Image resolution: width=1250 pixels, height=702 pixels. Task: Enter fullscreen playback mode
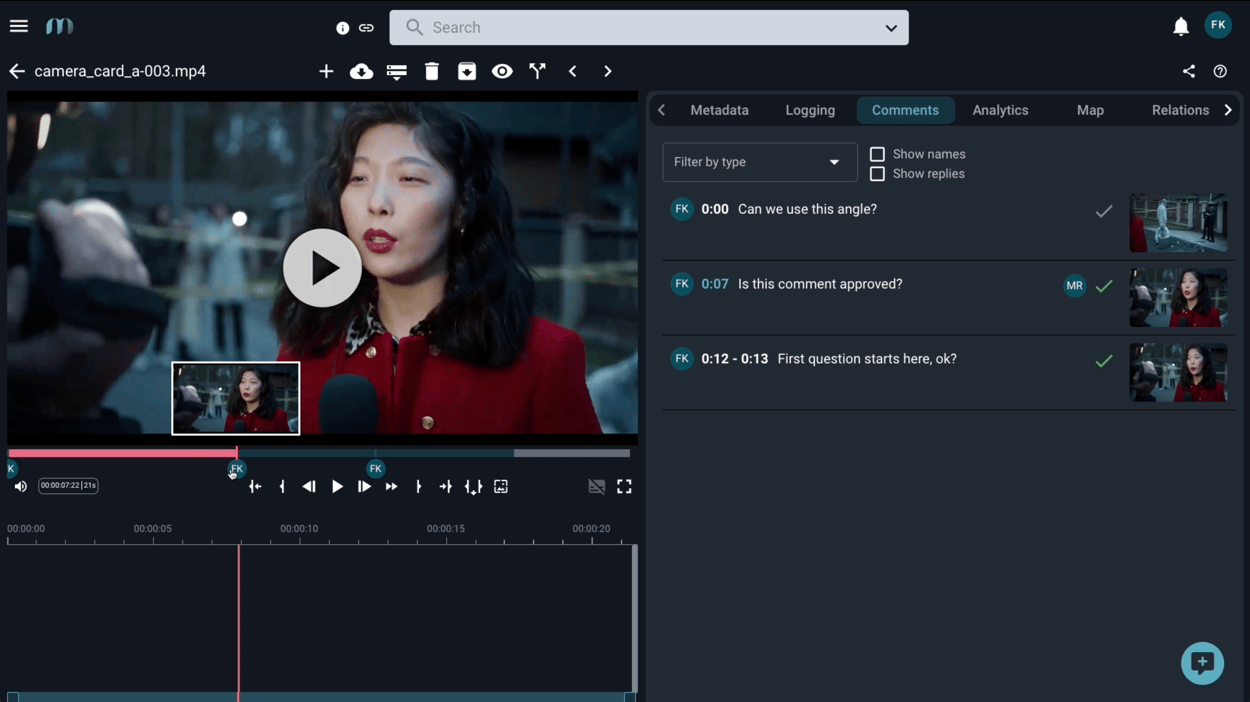[624, 486]
